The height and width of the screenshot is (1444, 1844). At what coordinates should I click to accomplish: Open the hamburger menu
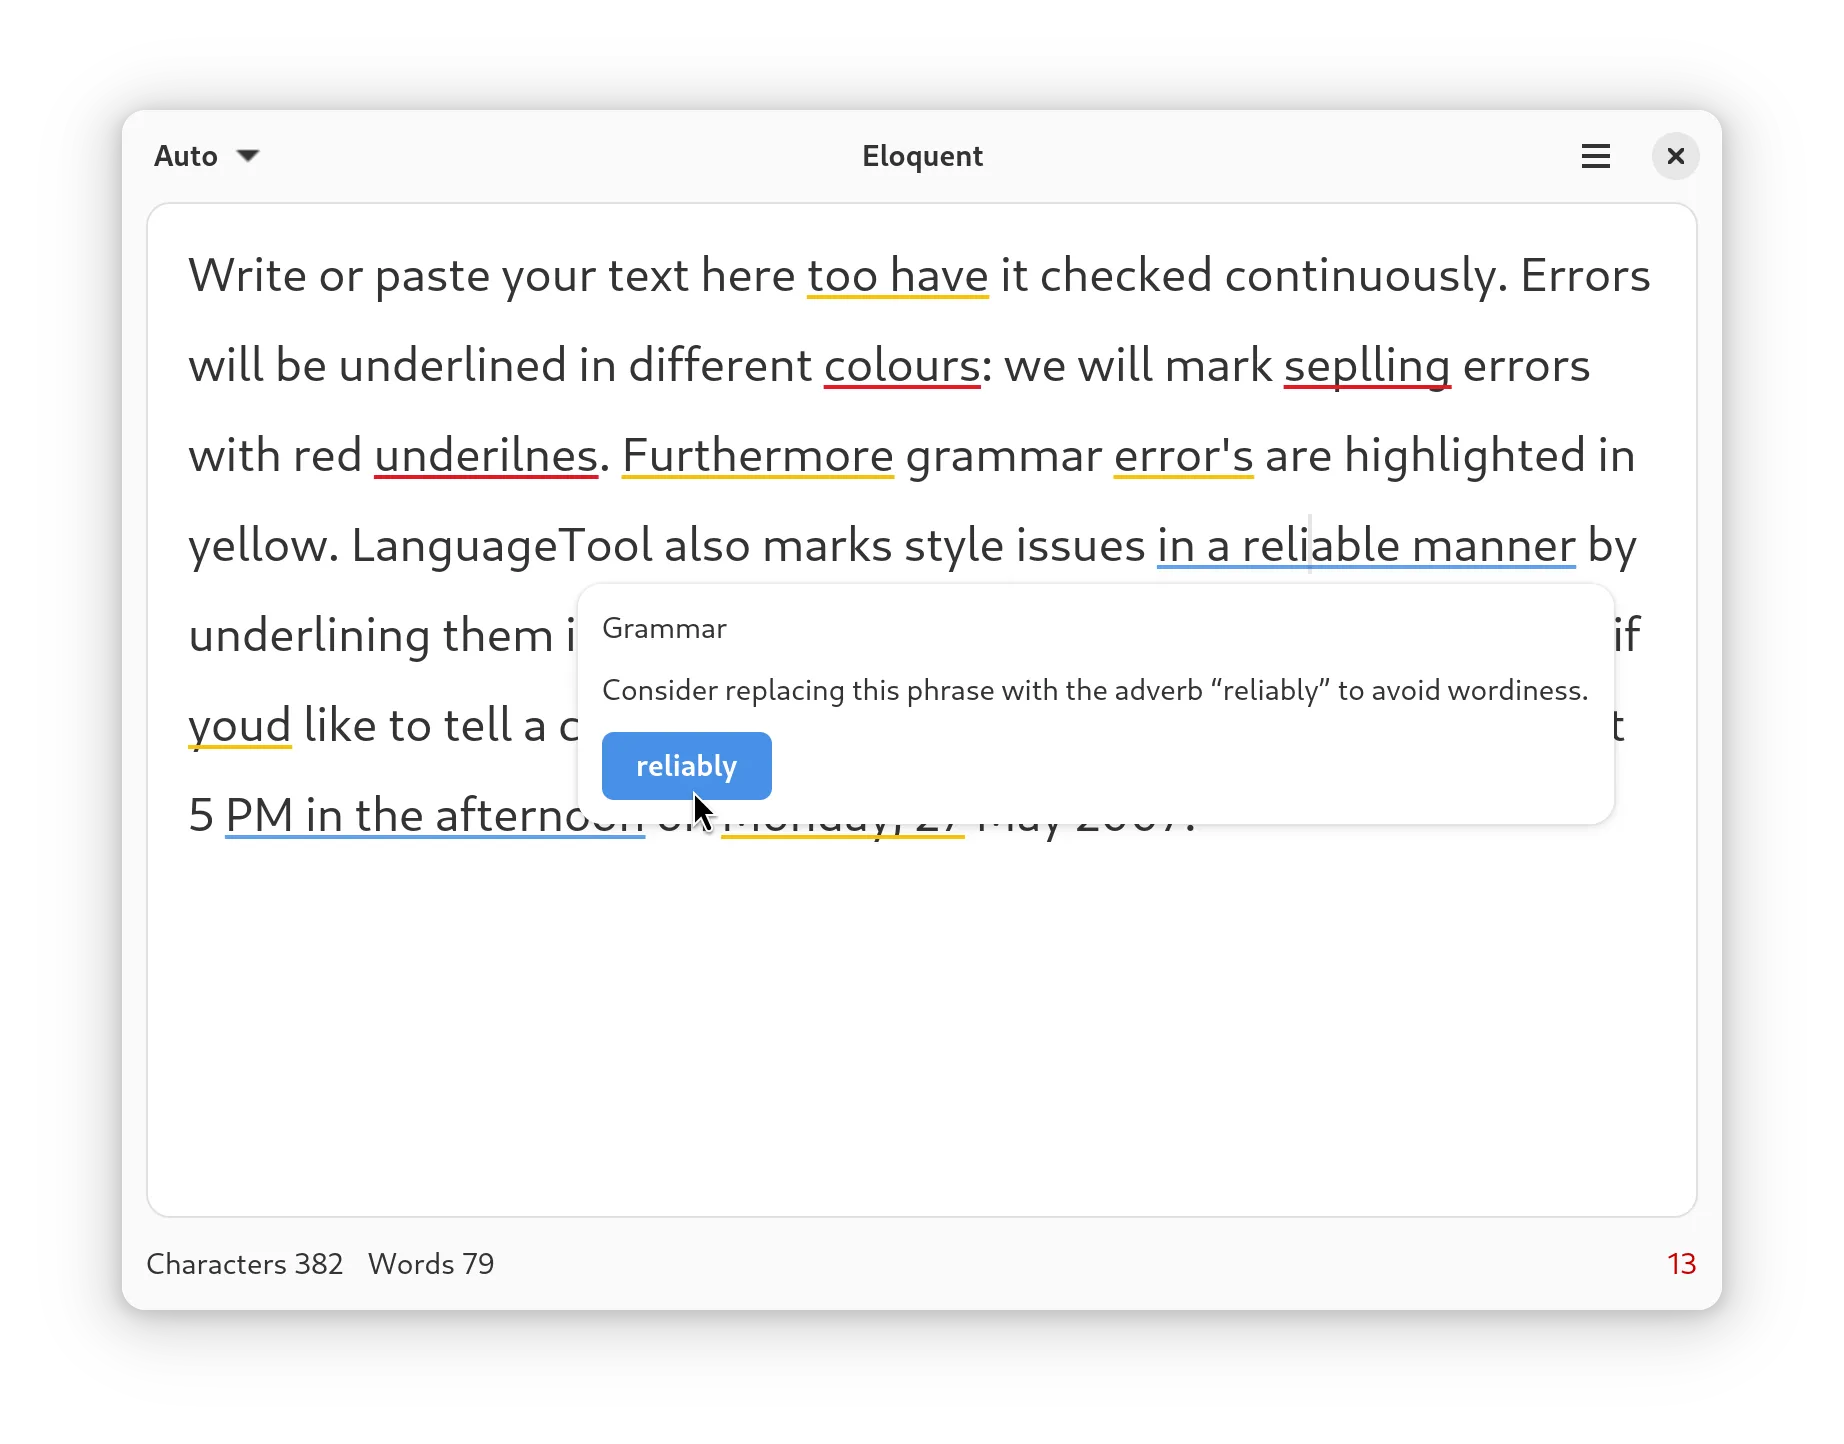(1595, 156)
